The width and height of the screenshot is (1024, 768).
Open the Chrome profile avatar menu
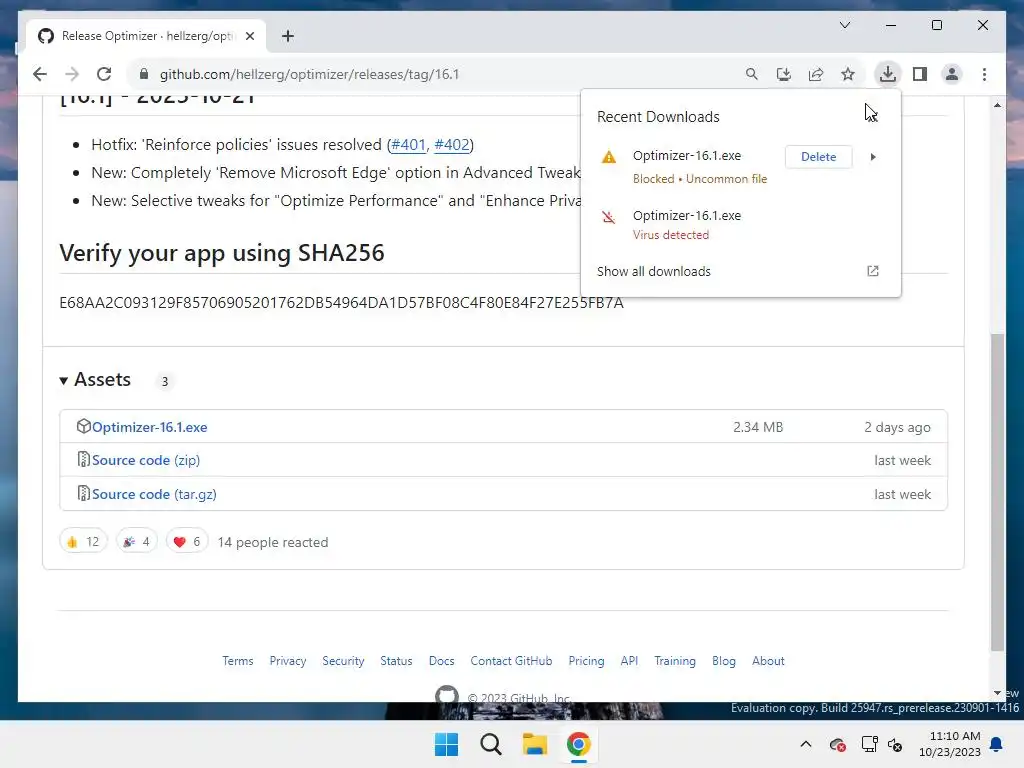point(952,74)
